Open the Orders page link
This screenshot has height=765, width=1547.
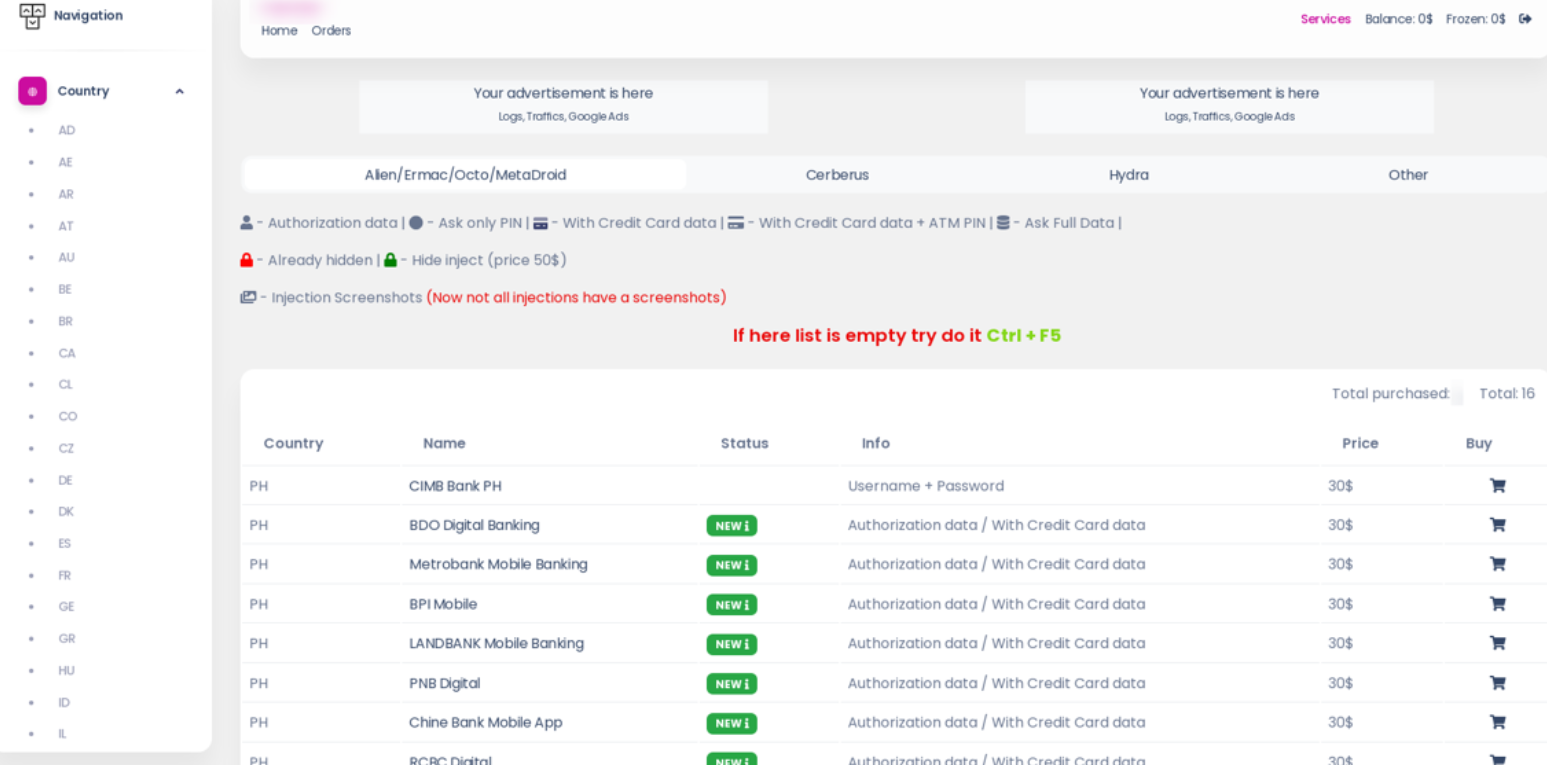[x=331, y=31]
